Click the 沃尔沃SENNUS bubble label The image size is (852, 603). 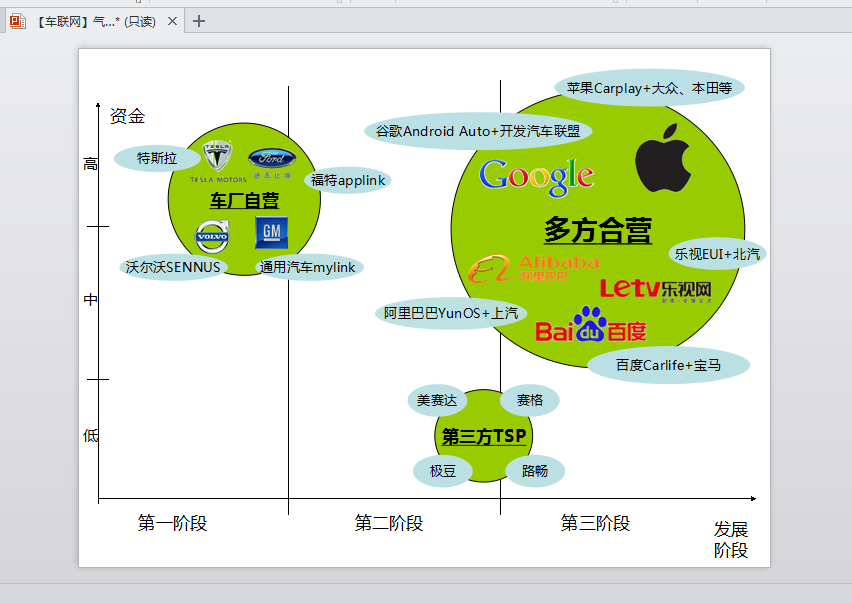[173, 267]
